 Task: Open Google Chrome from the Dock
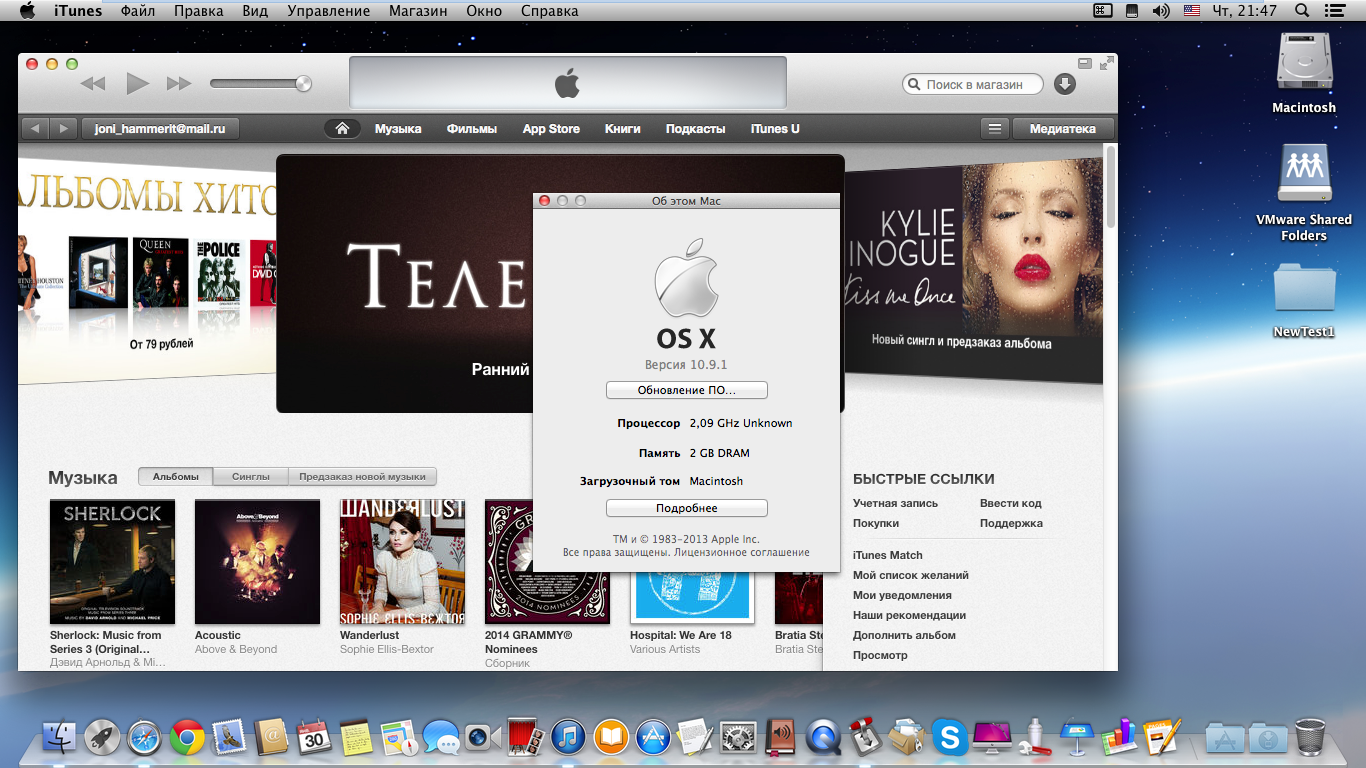187,738
